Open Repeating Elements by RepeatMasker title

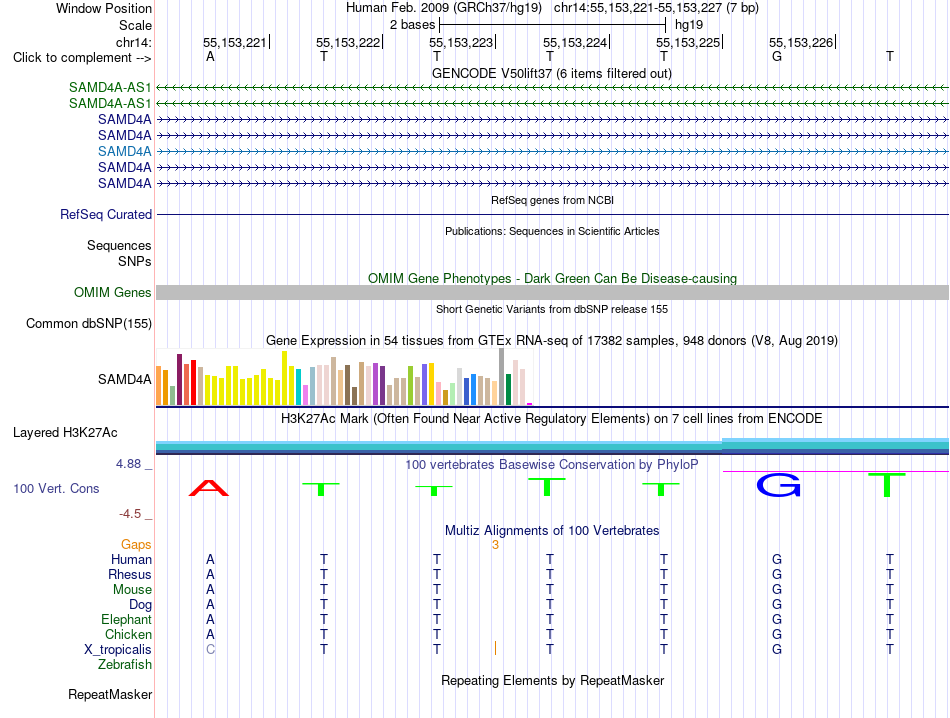pyautogui.click(x=553, y=680)
